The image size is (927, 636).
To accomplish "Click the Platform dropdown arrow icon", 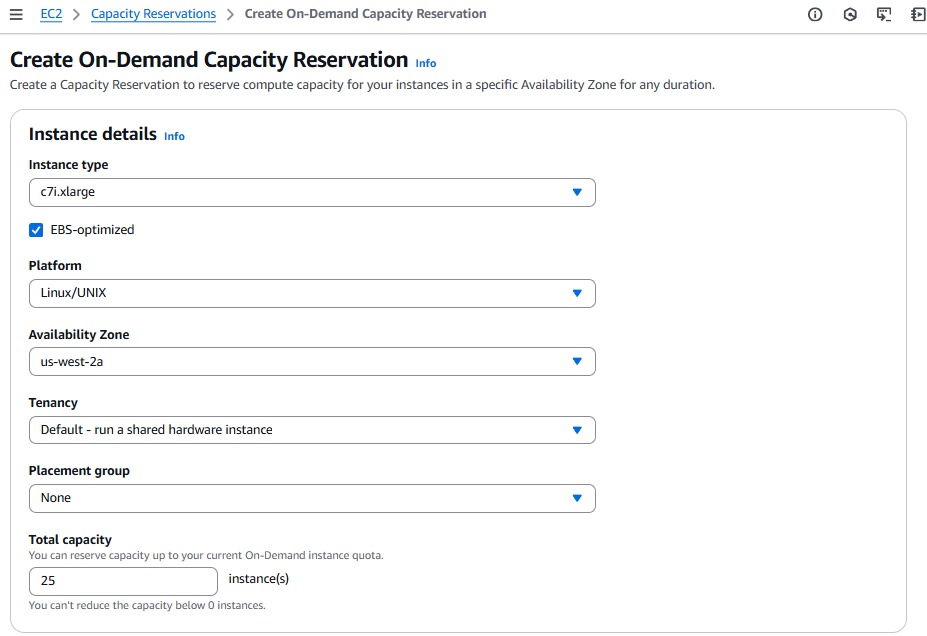I will pos(577,293).
